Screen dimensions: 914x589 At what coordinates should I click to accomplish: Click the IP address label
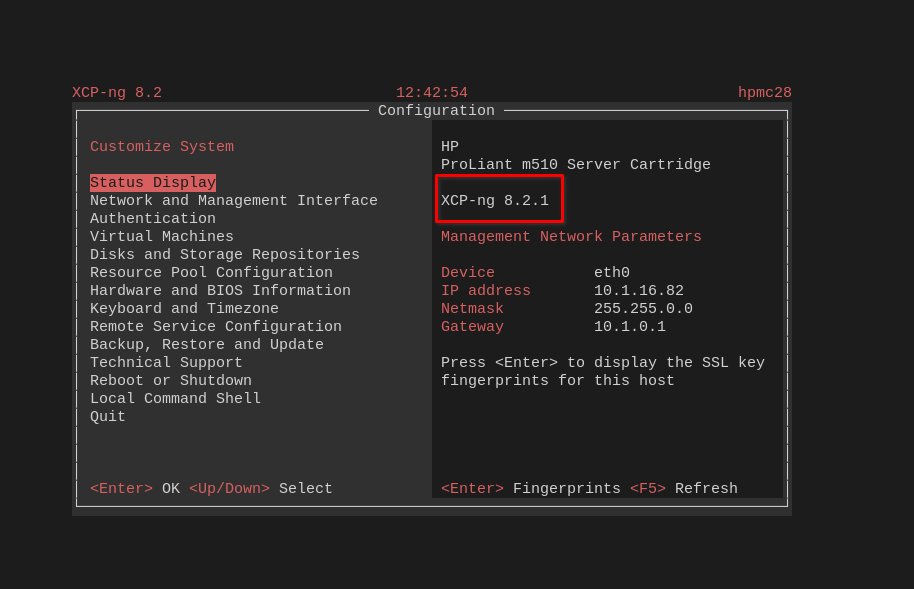pos(486,290)
